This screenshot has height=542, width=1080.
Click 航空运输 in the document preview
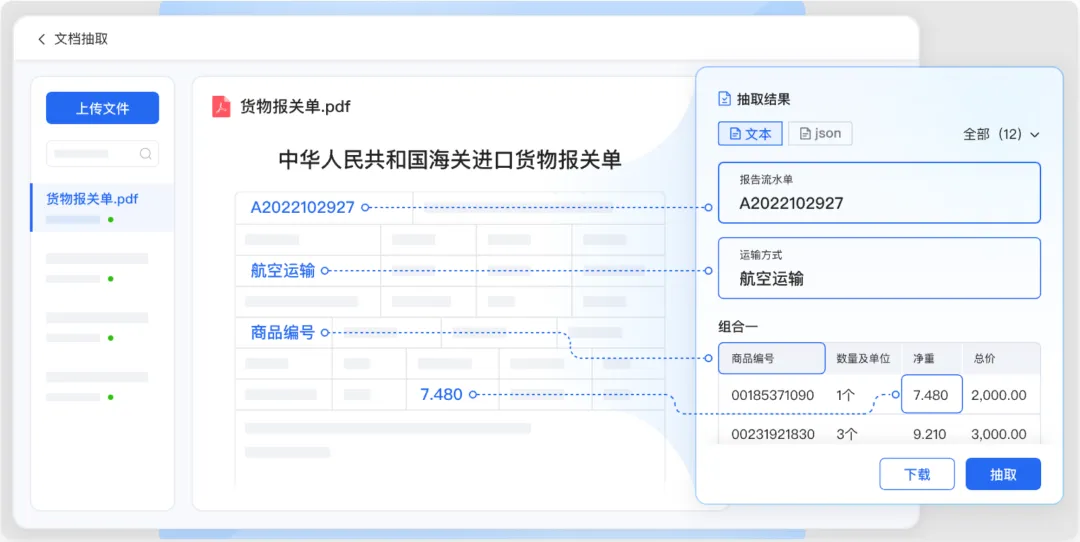pos(282,271)
